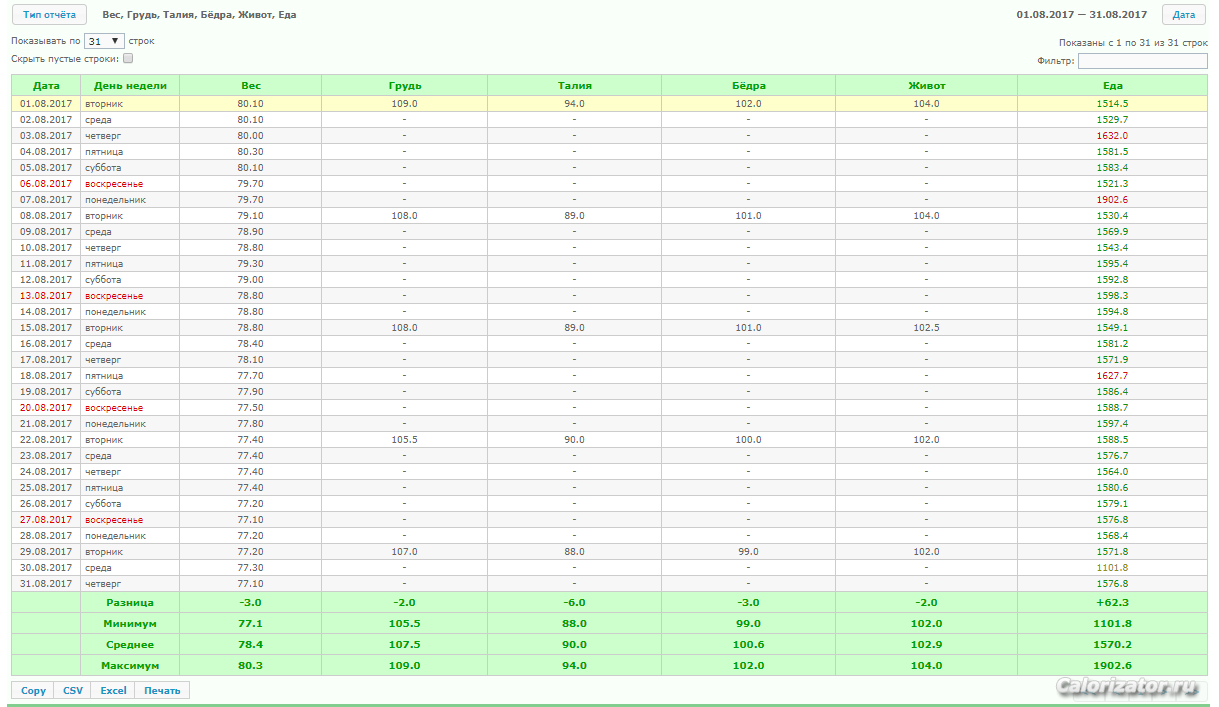Sort by the День недели column header
1219x707 pixels.
pos(130,85)
